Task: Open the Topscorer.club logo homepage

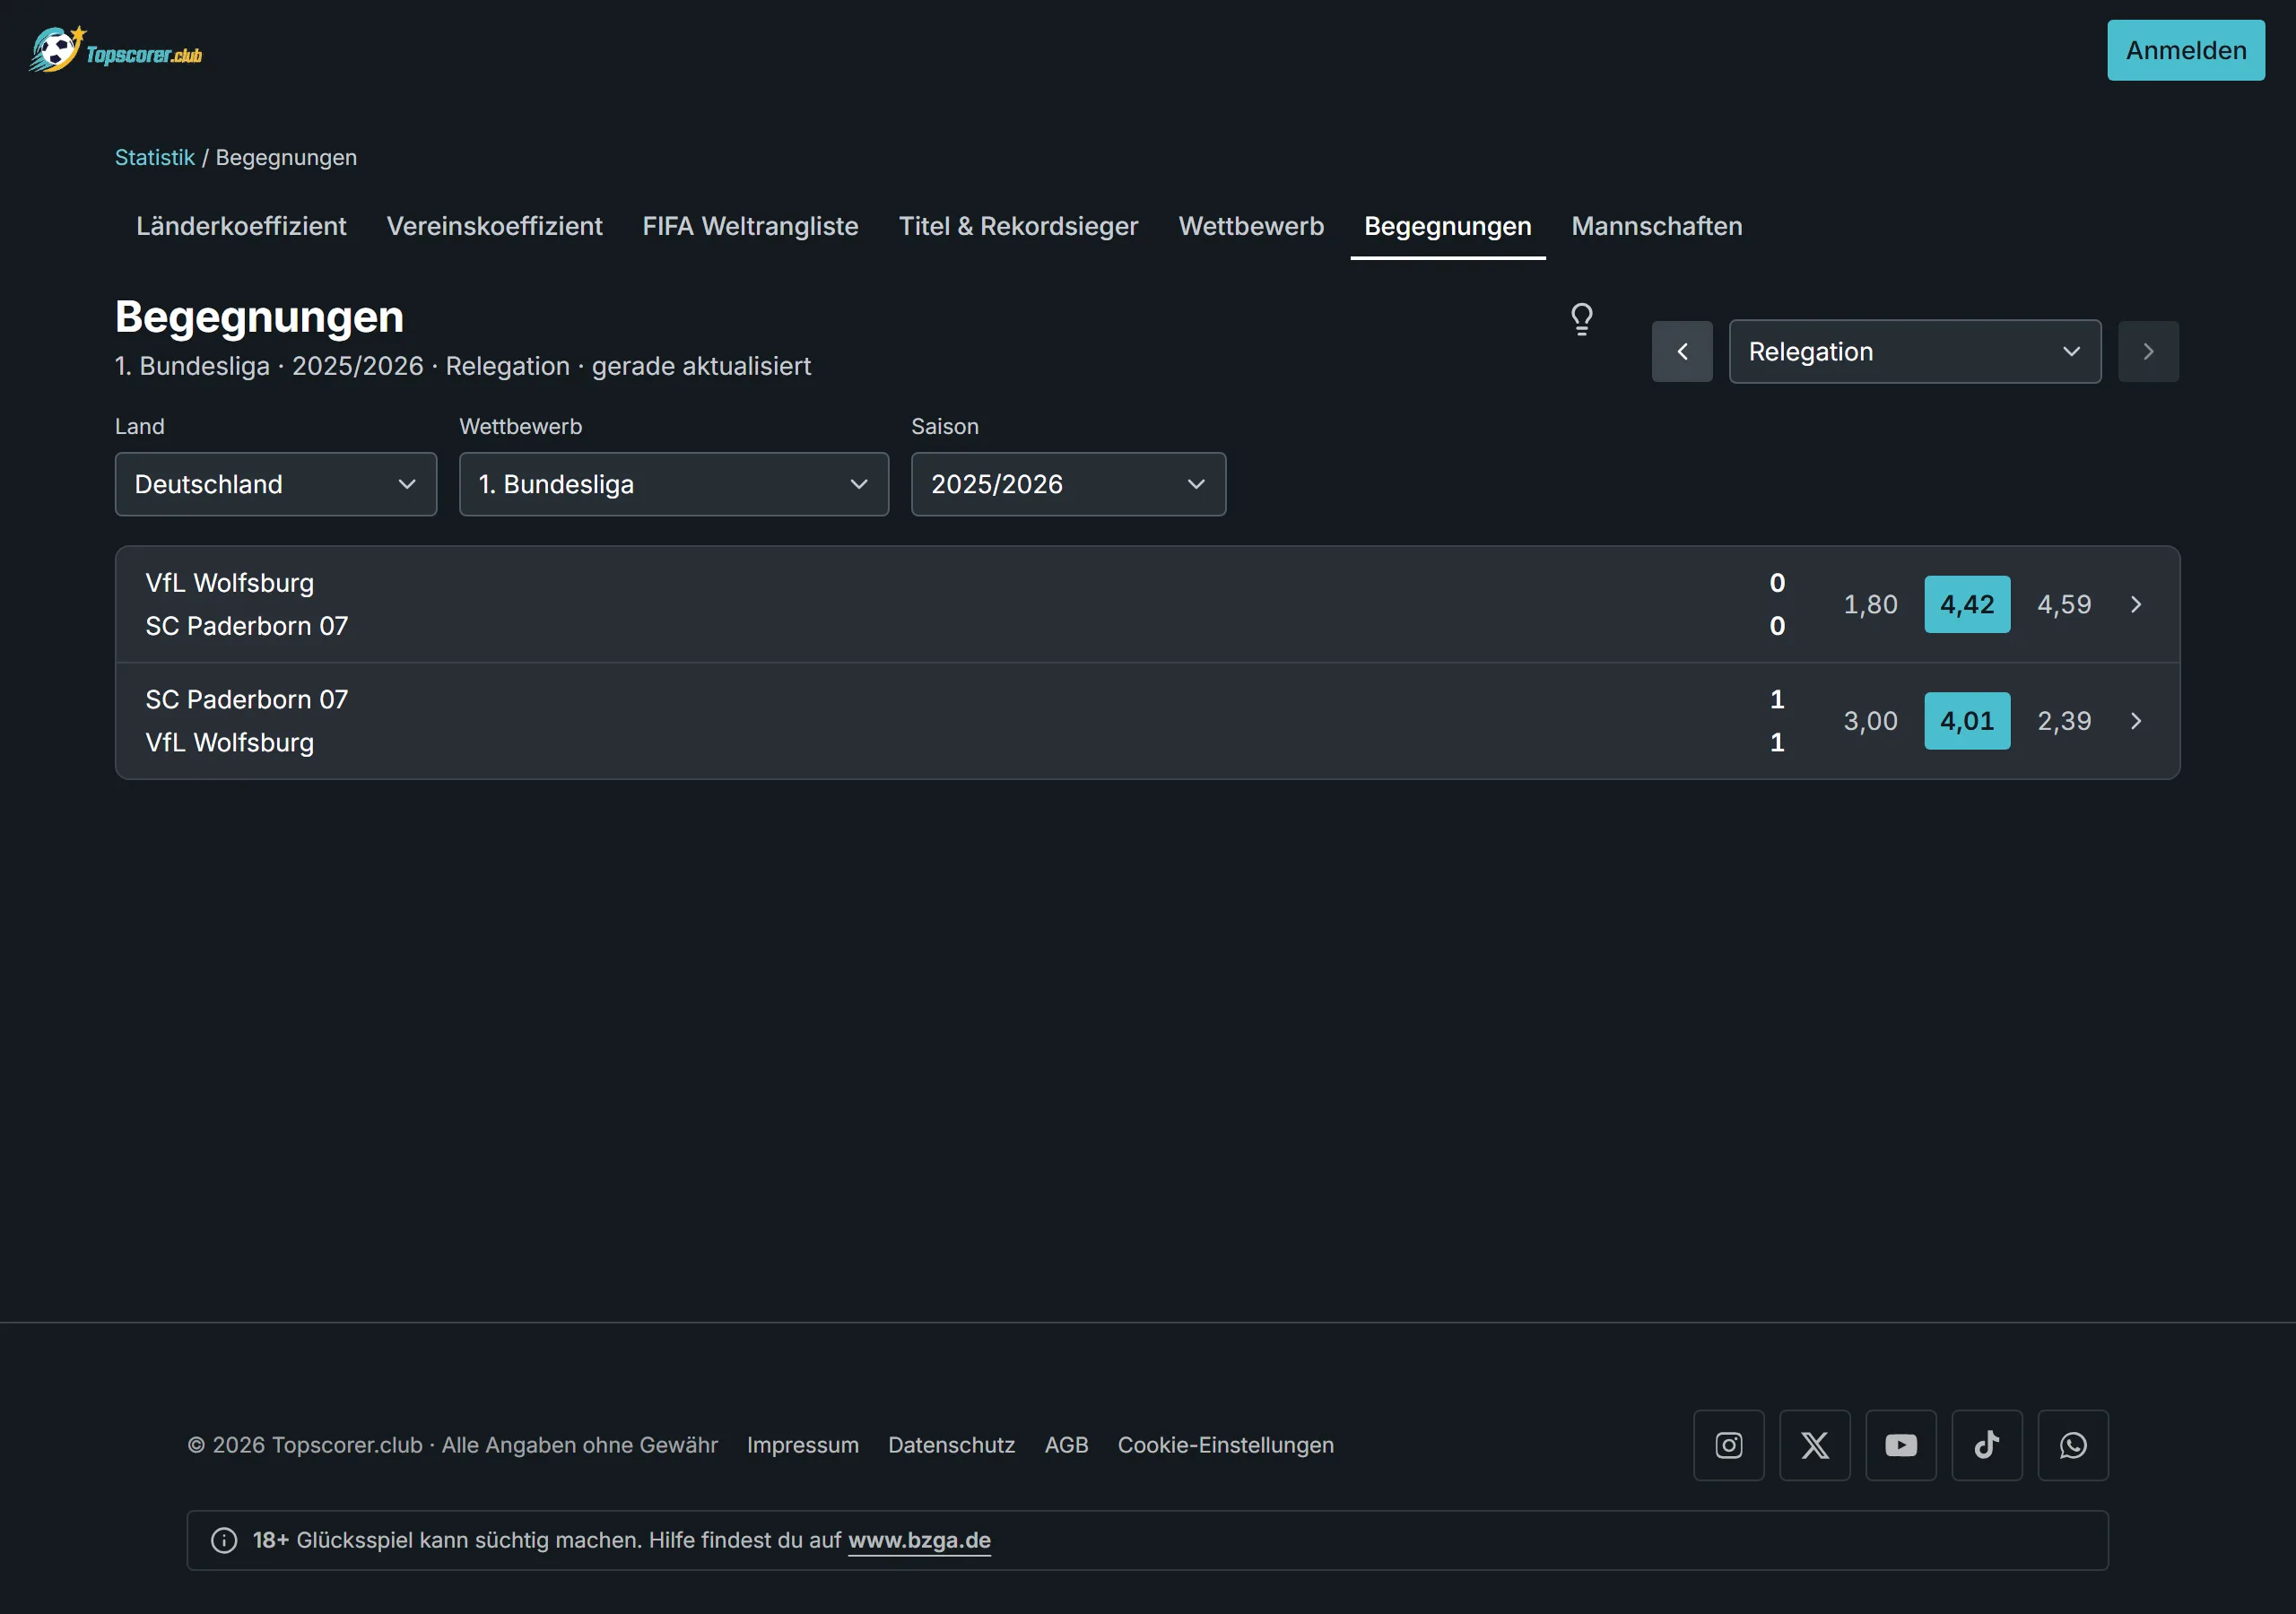Action: (115, 50)
